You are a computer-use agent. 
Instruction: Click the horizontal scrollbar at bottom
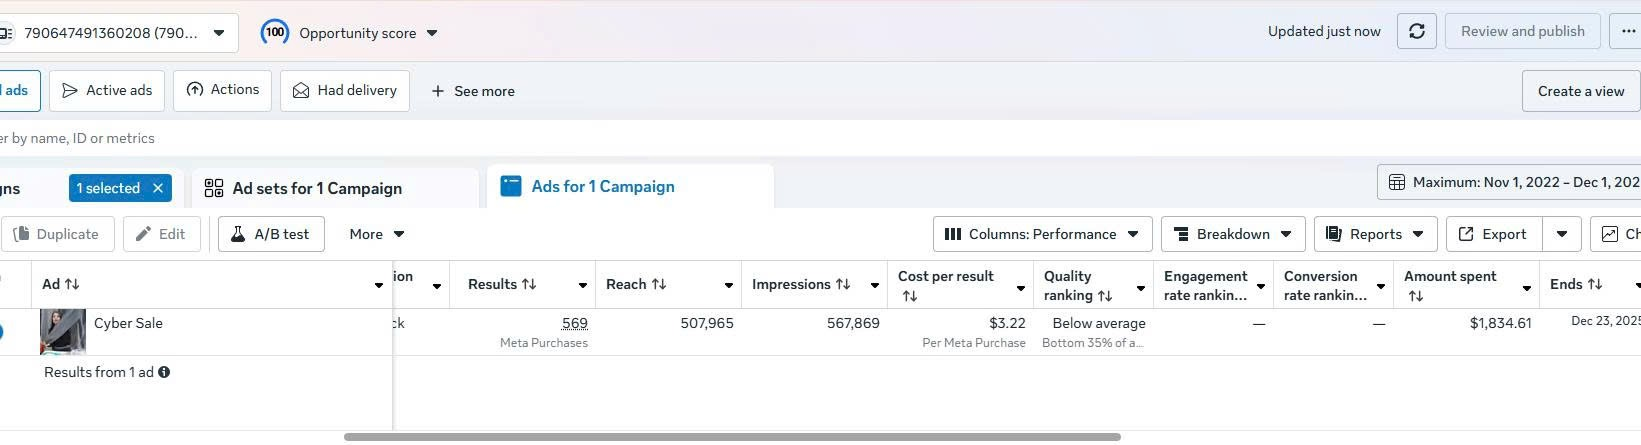(732, 437)
